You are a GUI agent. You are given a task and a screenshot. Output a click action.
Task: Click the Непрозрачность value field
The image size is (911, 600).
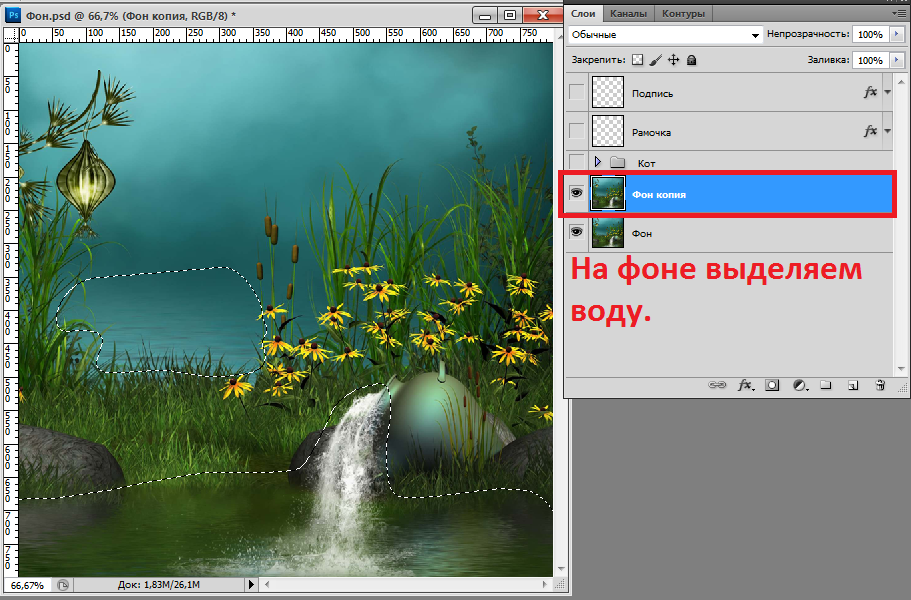pos(870,34)
